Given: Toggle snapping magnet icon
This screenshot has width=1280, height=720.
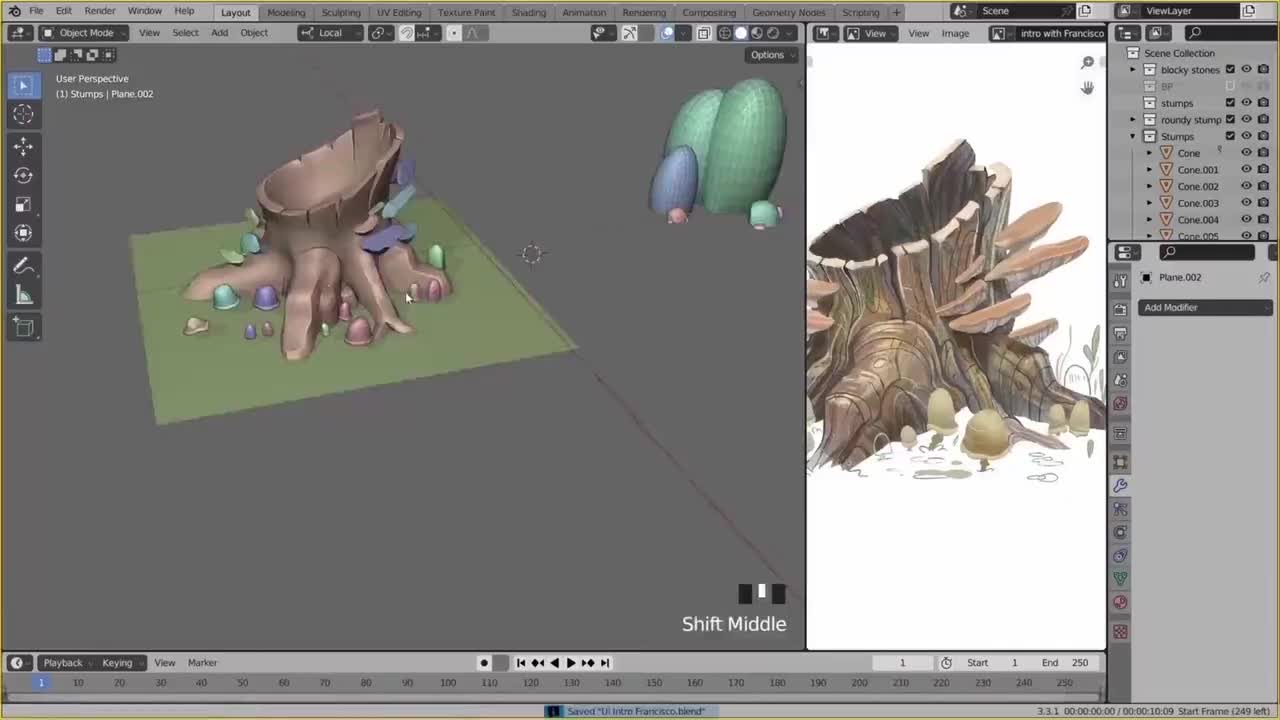Looking at the screenshot, I should coord(406,33).
